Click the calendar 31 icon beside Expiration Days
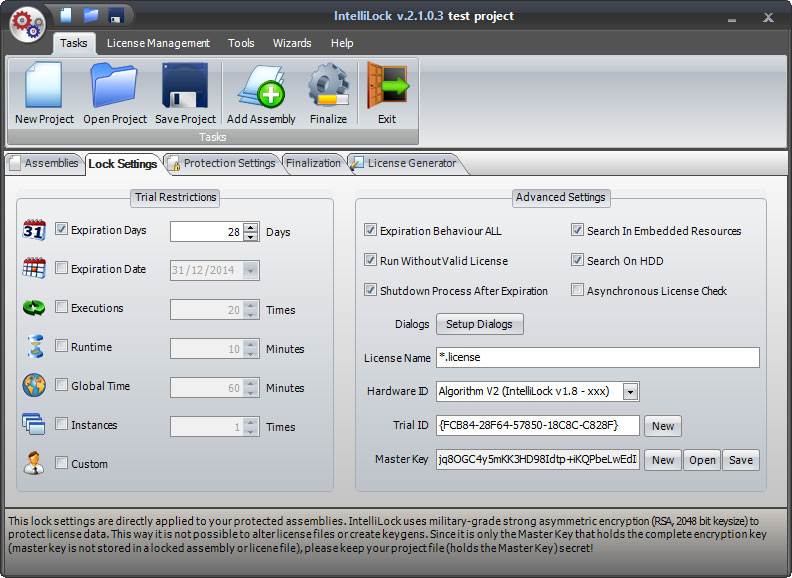Viewport: 792px width, 578px height. click(34, 230)
